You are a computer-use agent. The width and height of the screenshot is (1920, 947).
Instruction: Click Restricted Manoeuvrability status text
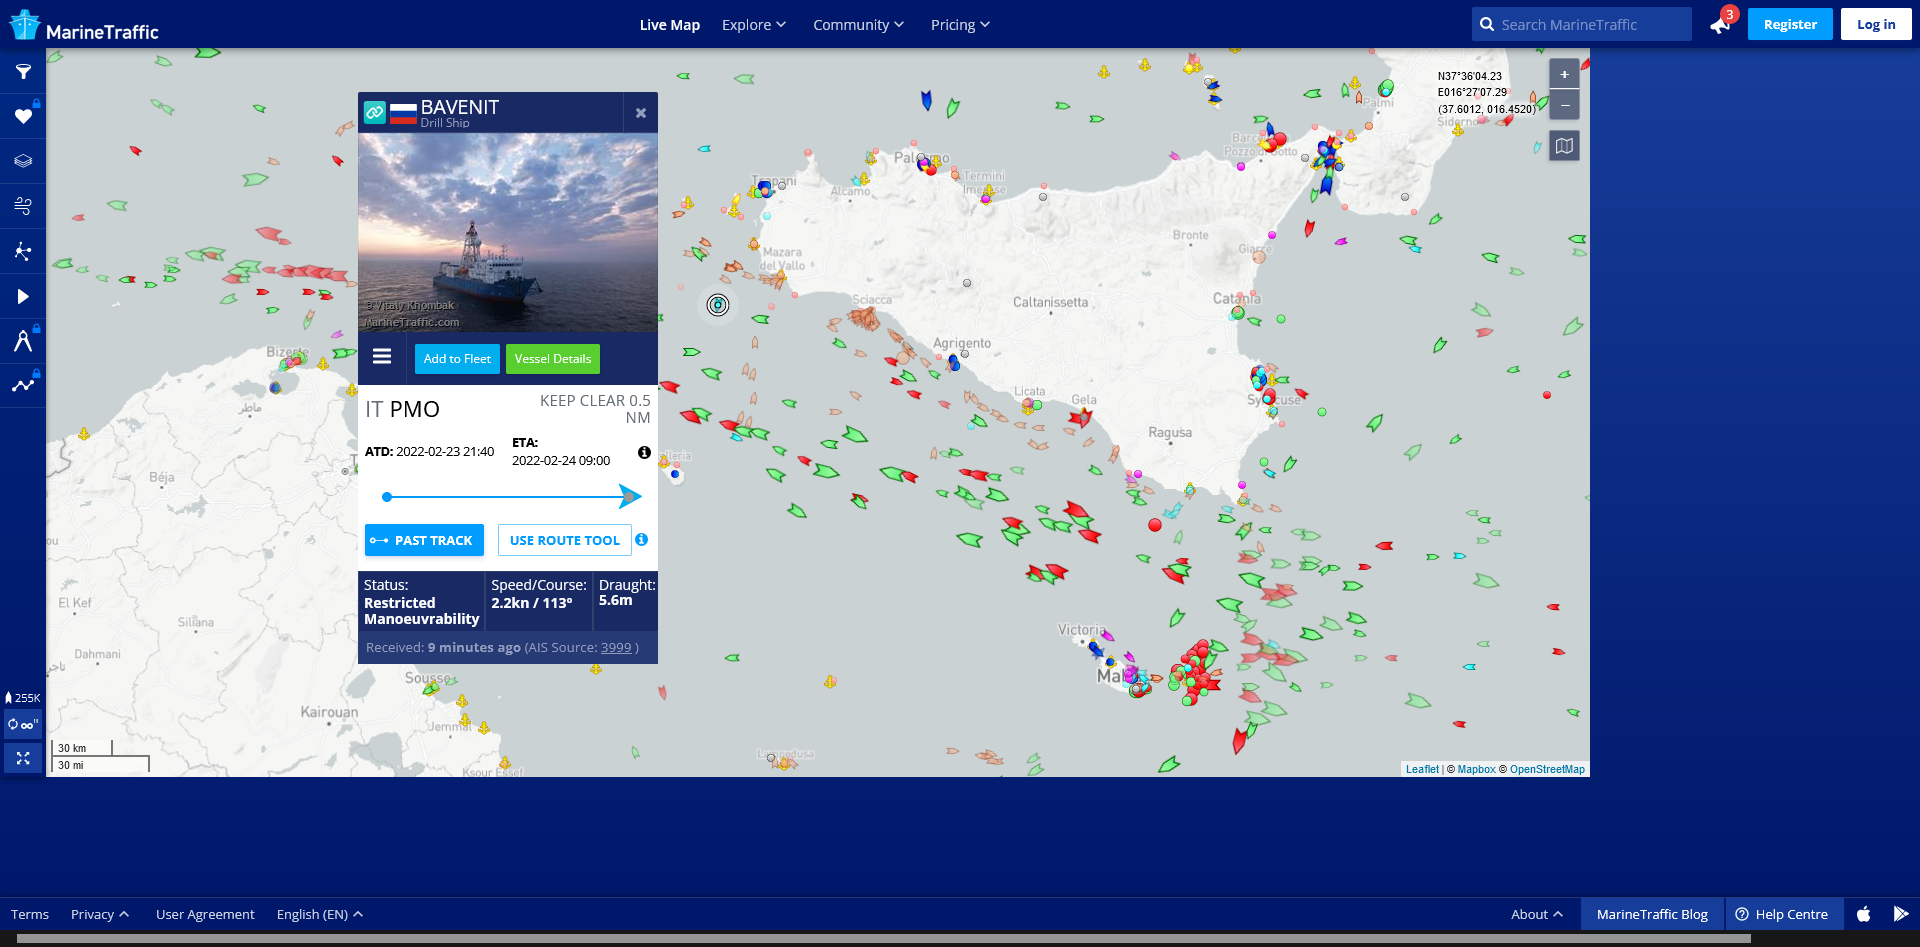click(422, 611)
